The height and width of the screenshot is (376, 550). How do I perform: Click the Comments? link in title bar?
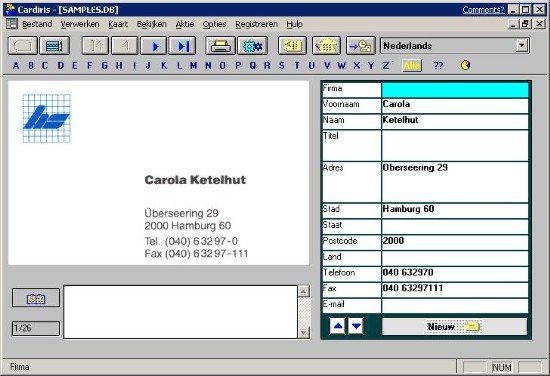click(483, 9)
